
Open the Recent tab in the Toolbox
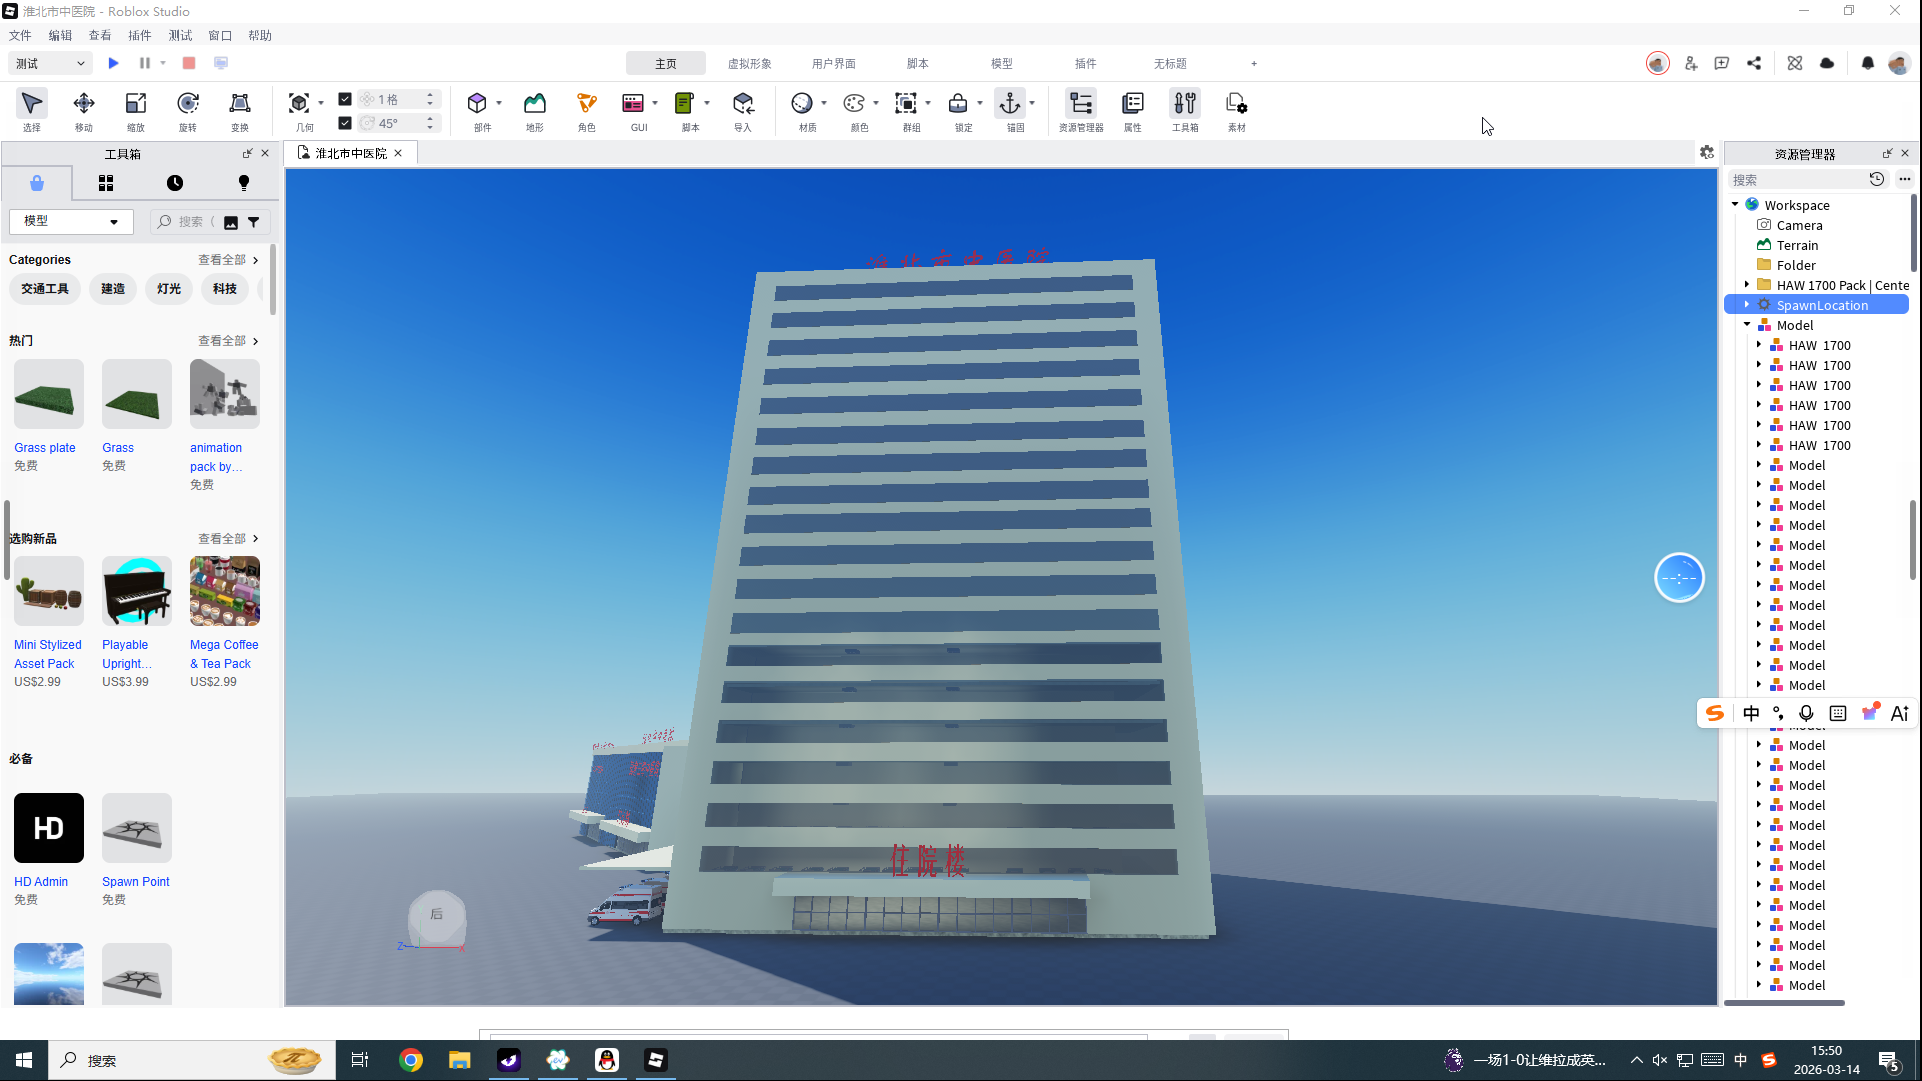(x=175, y=183)
